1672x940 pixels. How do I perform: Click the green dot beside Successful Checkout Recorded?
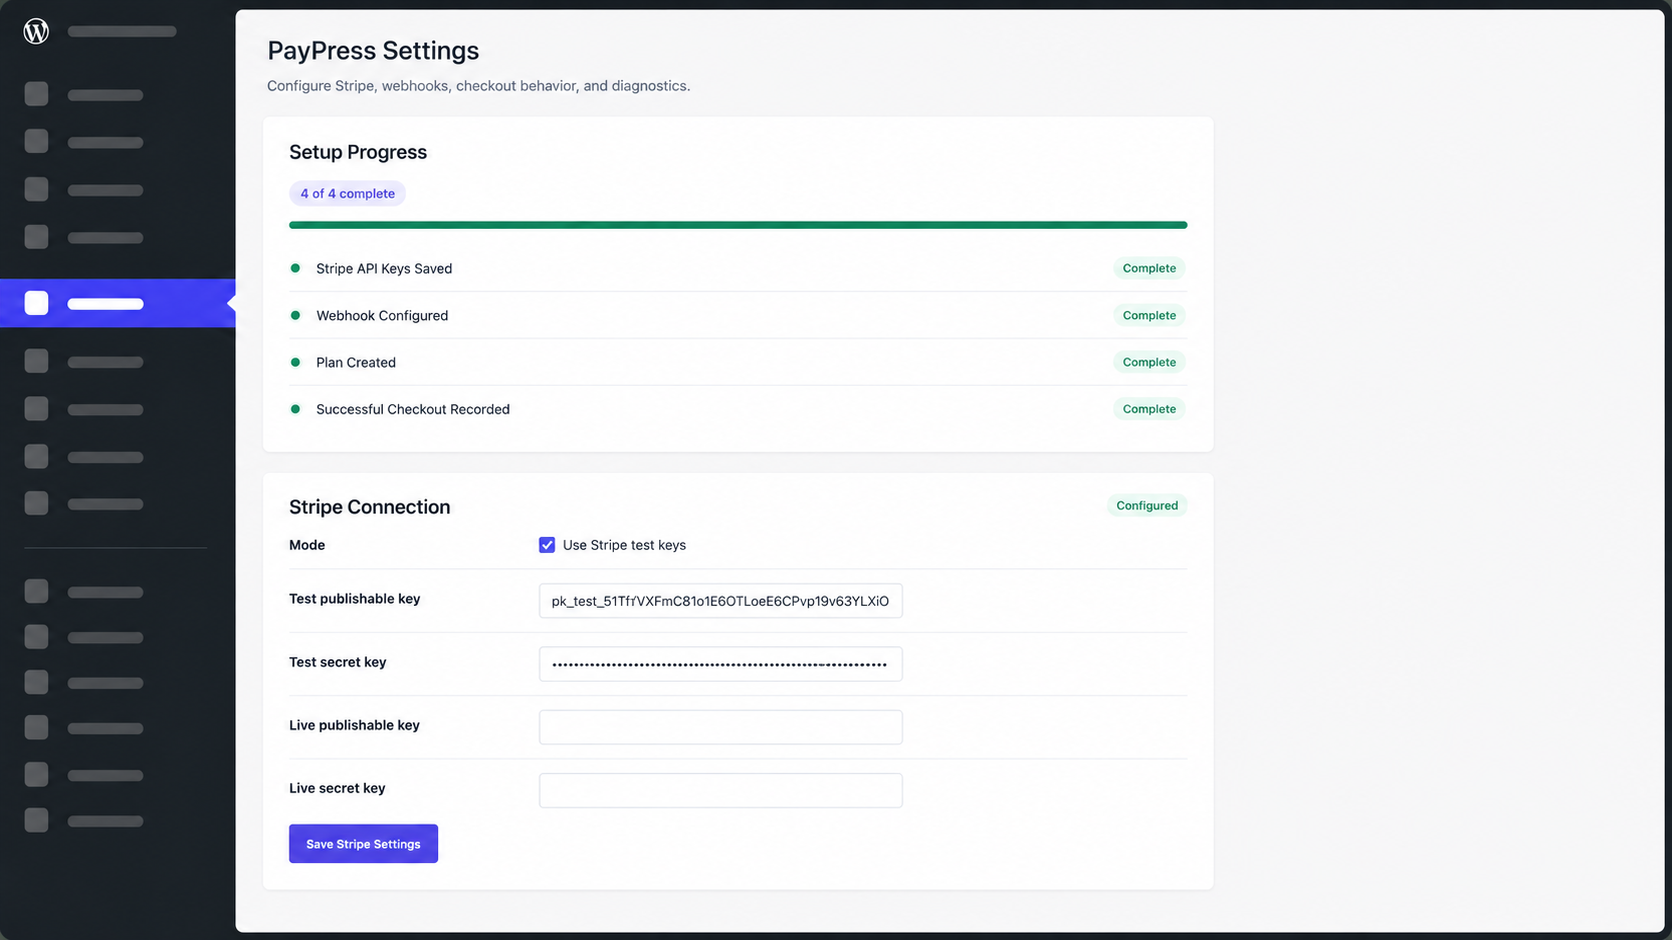point(295,409)
